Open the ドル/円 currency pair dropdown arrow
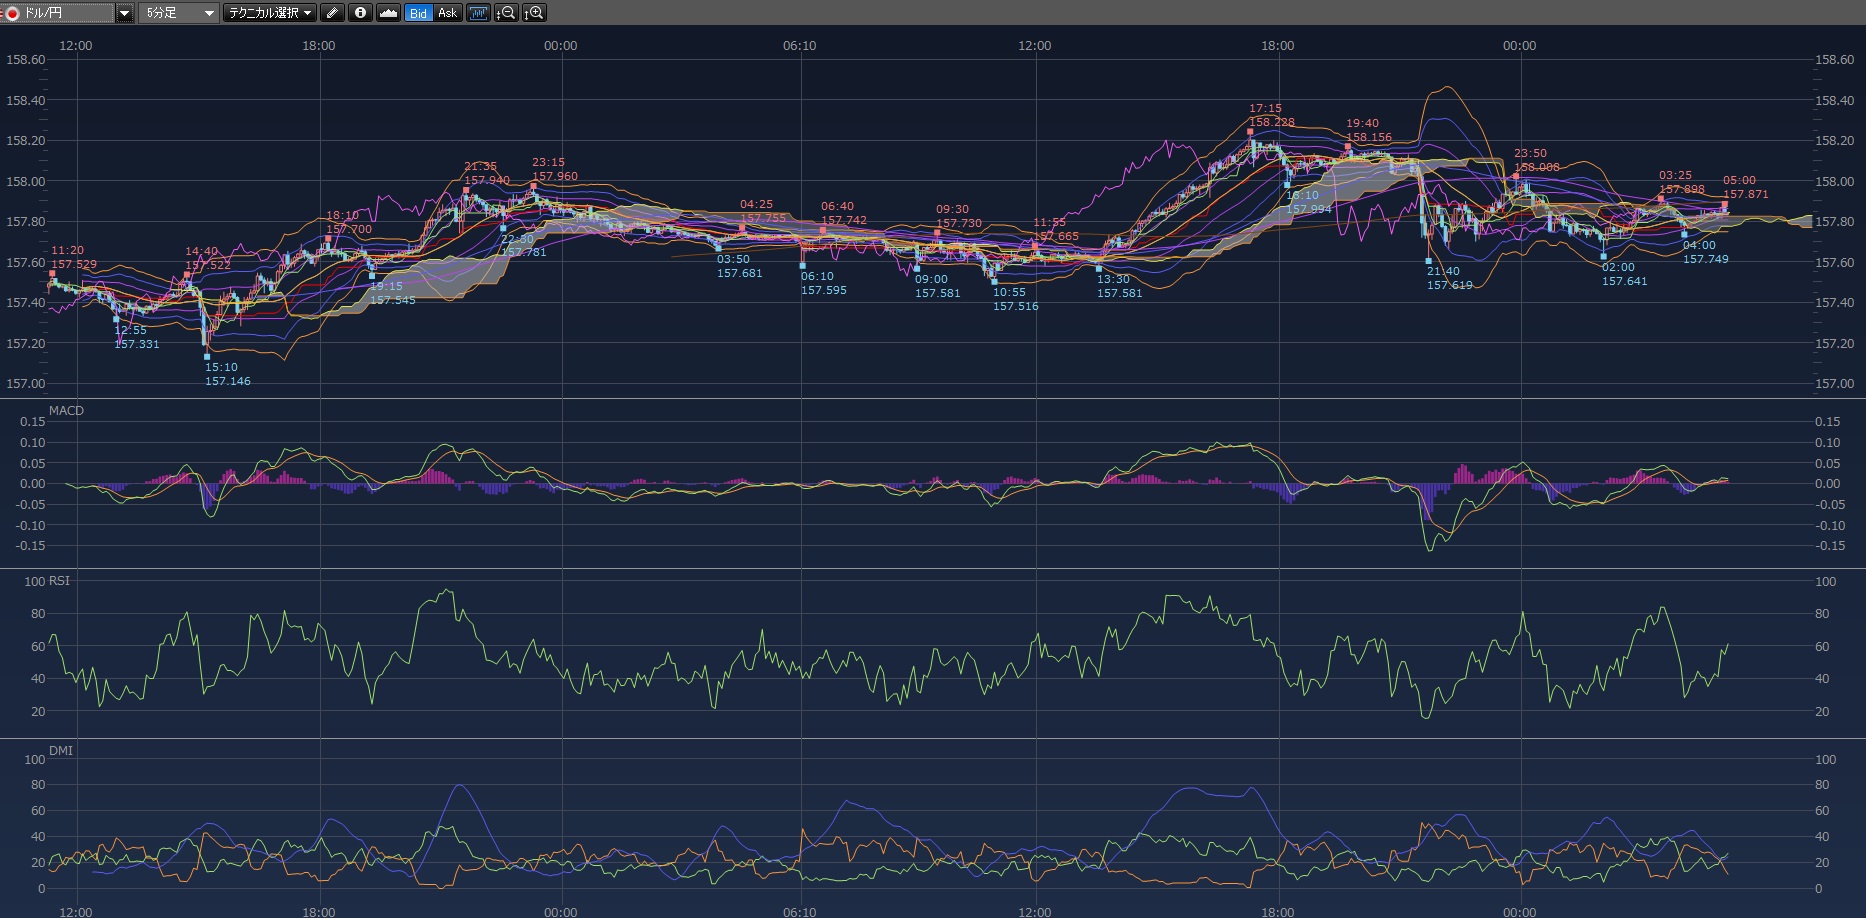This screenshot has height=918, width=1866. pyautogui.click(x=125, y=13)
